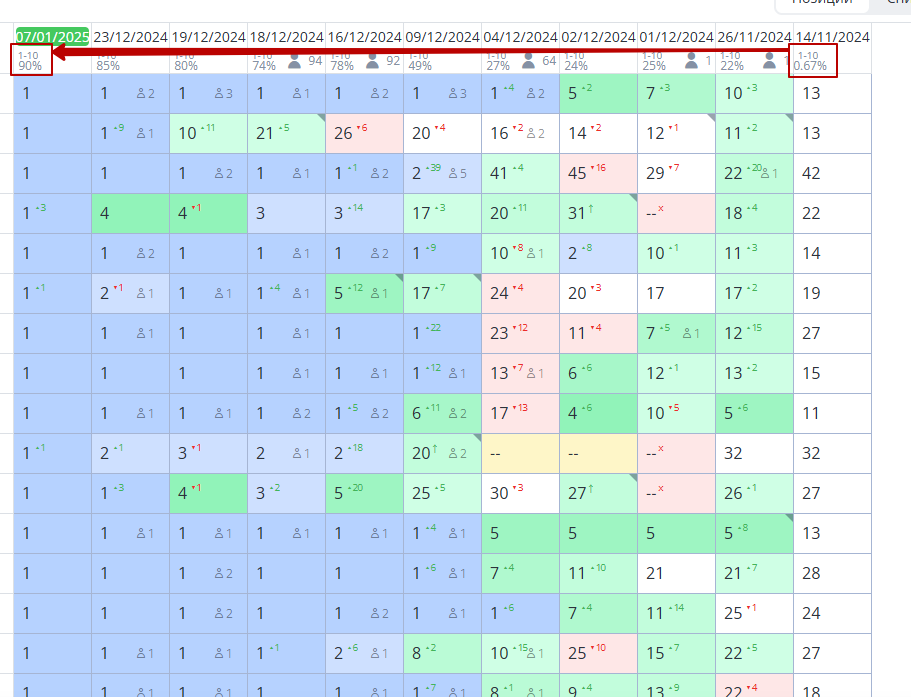Viewport: 911px width, 697px height.
Task: Click person icon in cell 1 +1, 16/12/2024
Action: 375,173
